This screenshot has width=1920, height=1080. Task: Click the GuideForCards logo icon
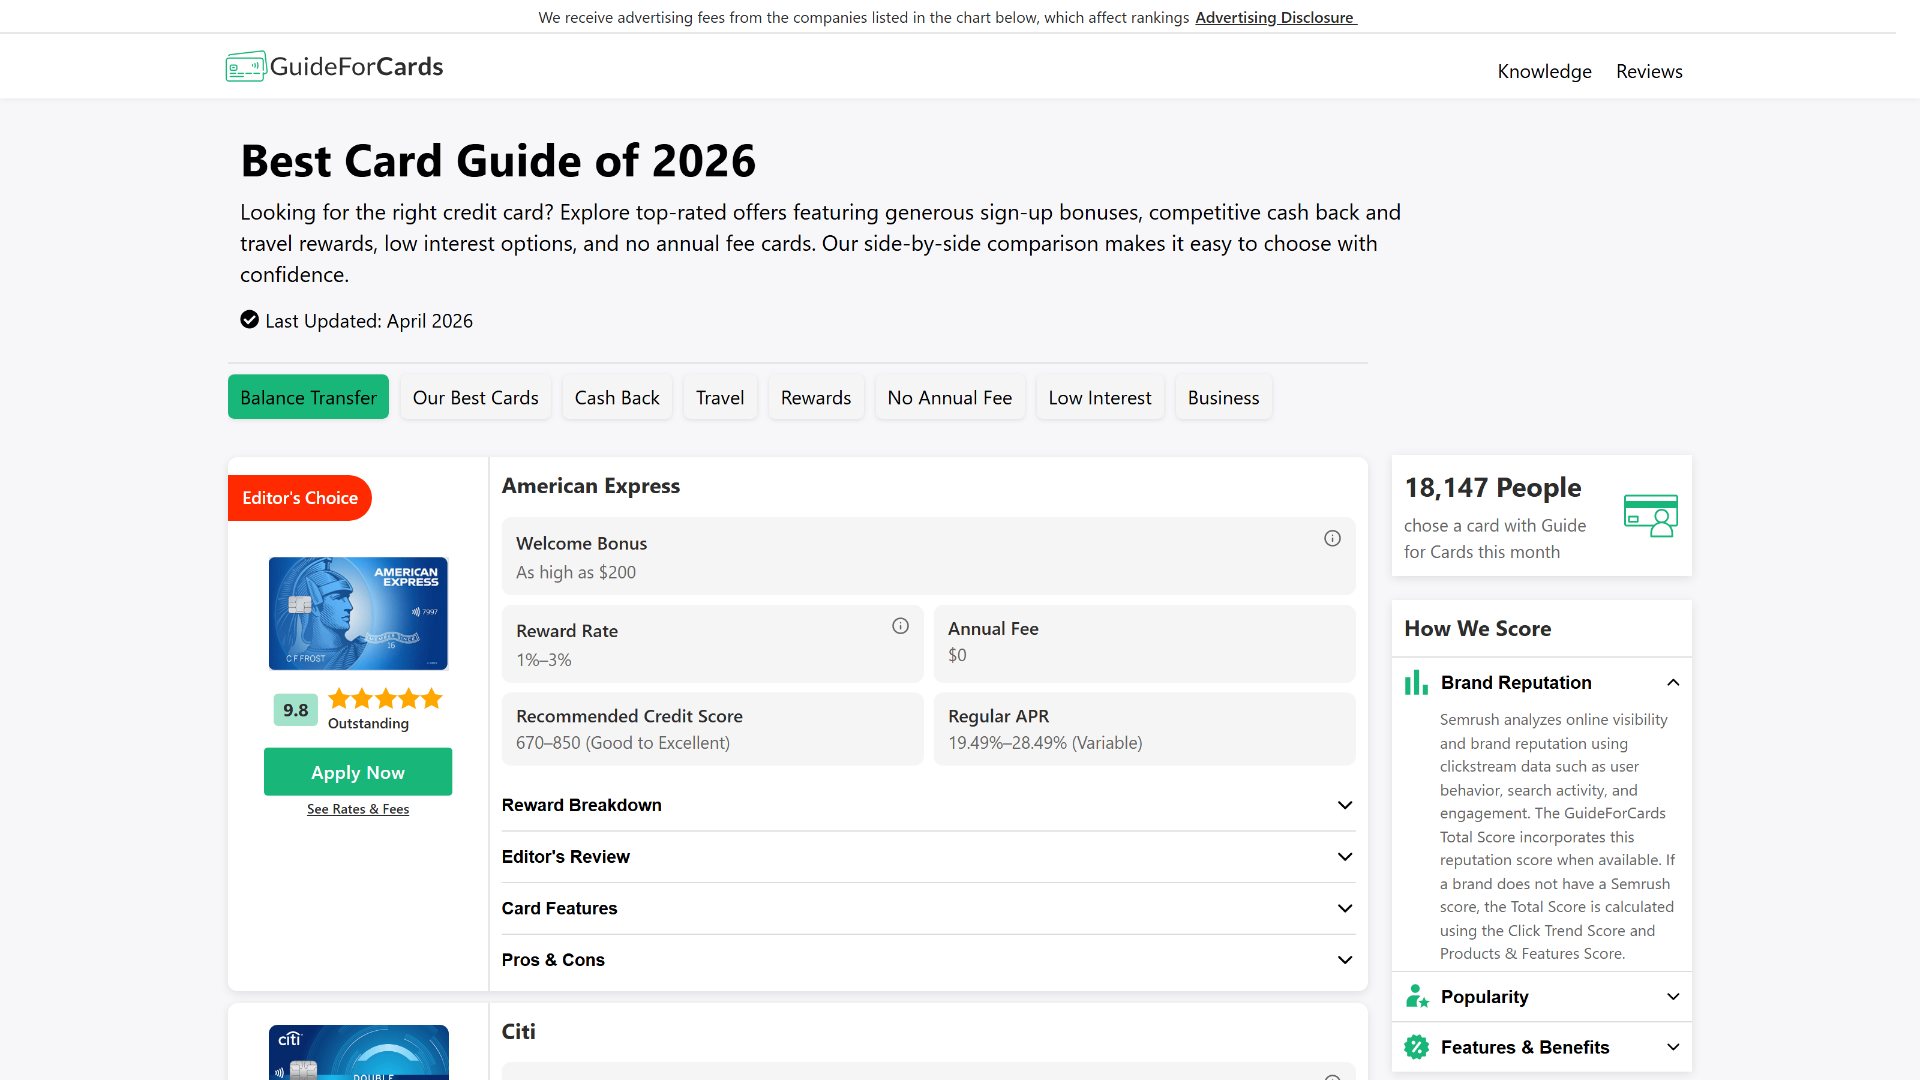[x=245, y=67]
